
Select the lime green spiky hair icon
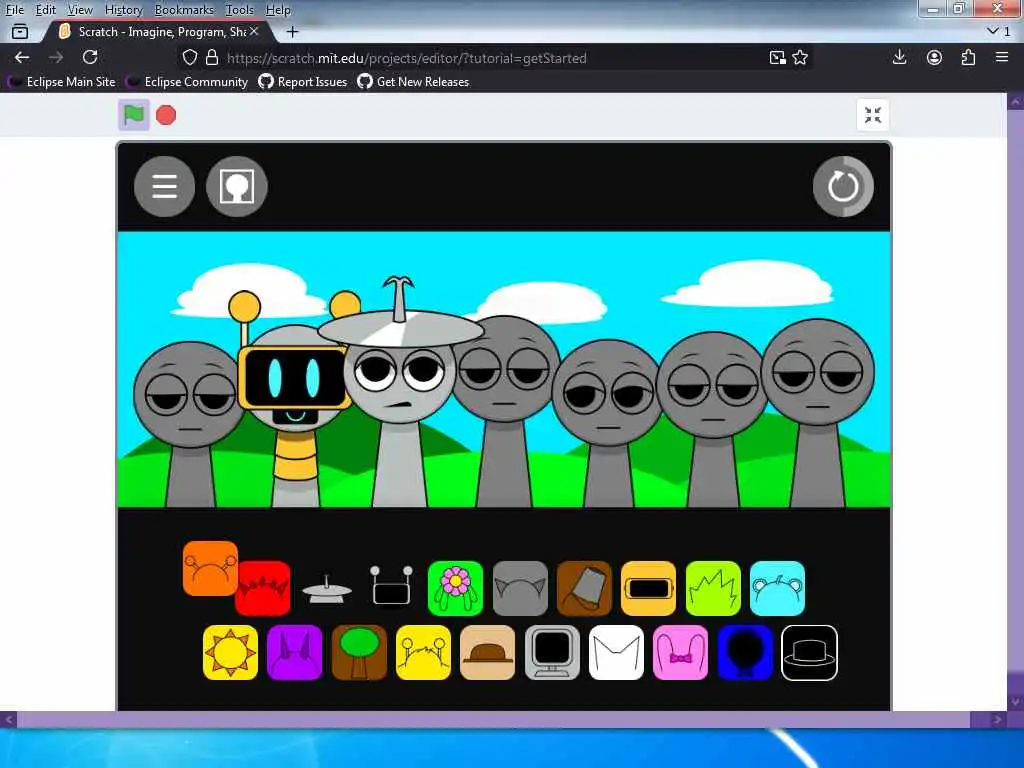click(x=713, y=588)
